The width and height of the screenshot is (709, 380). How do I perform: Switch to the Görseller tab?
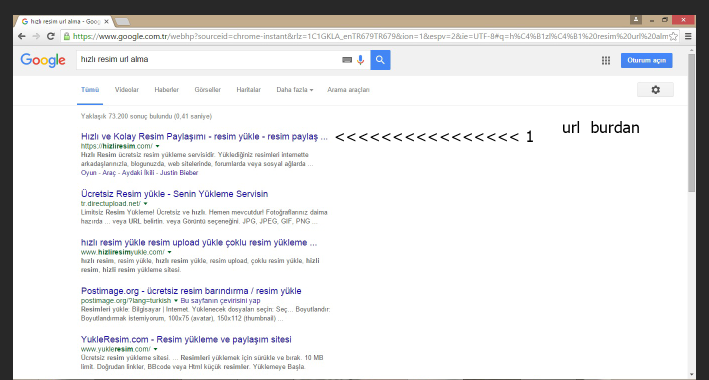208,90
